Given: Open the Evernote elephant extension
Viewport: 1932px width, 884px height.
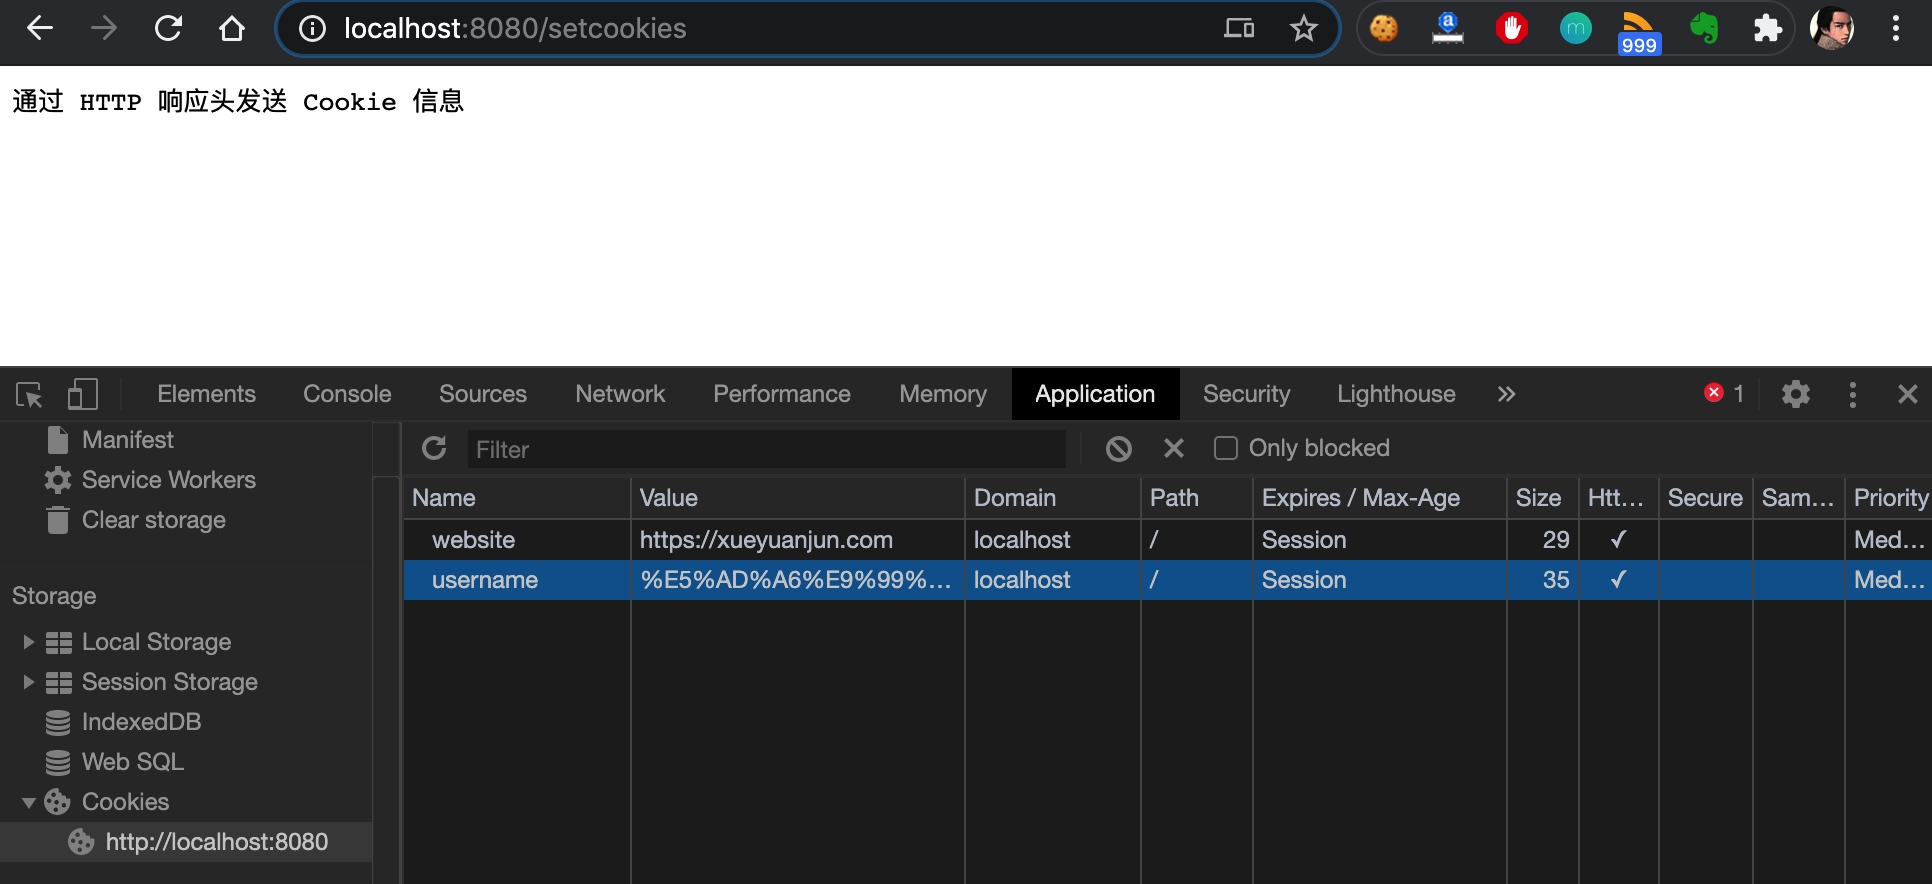Looking at the screenshot, I should pyautogui.click(x=1704, y=28).
